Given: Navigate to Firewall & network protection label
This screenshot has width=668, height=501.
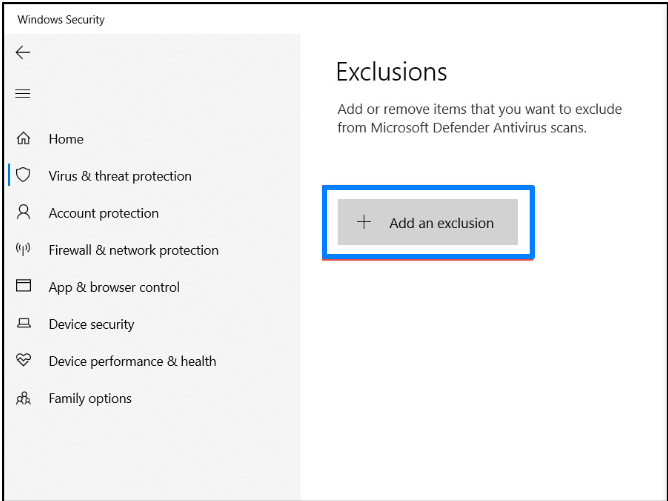Looking at the screenshot, I should point(133,250).
